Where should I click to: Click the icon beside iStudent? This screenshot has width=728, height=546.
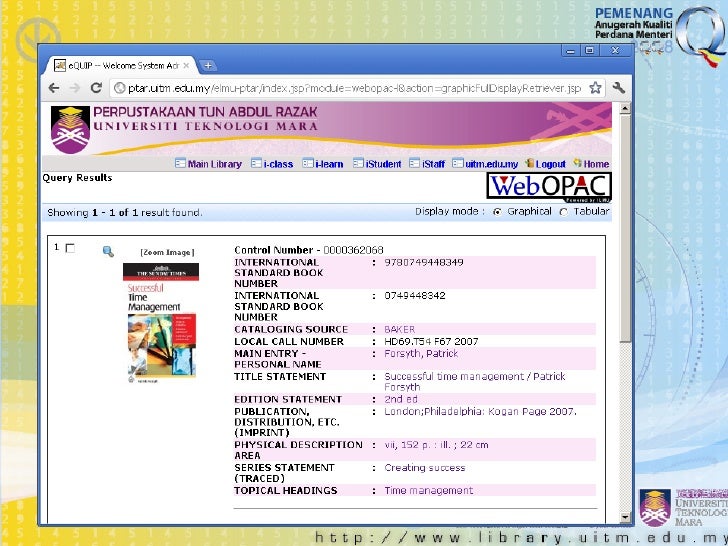tap(358, 163)
